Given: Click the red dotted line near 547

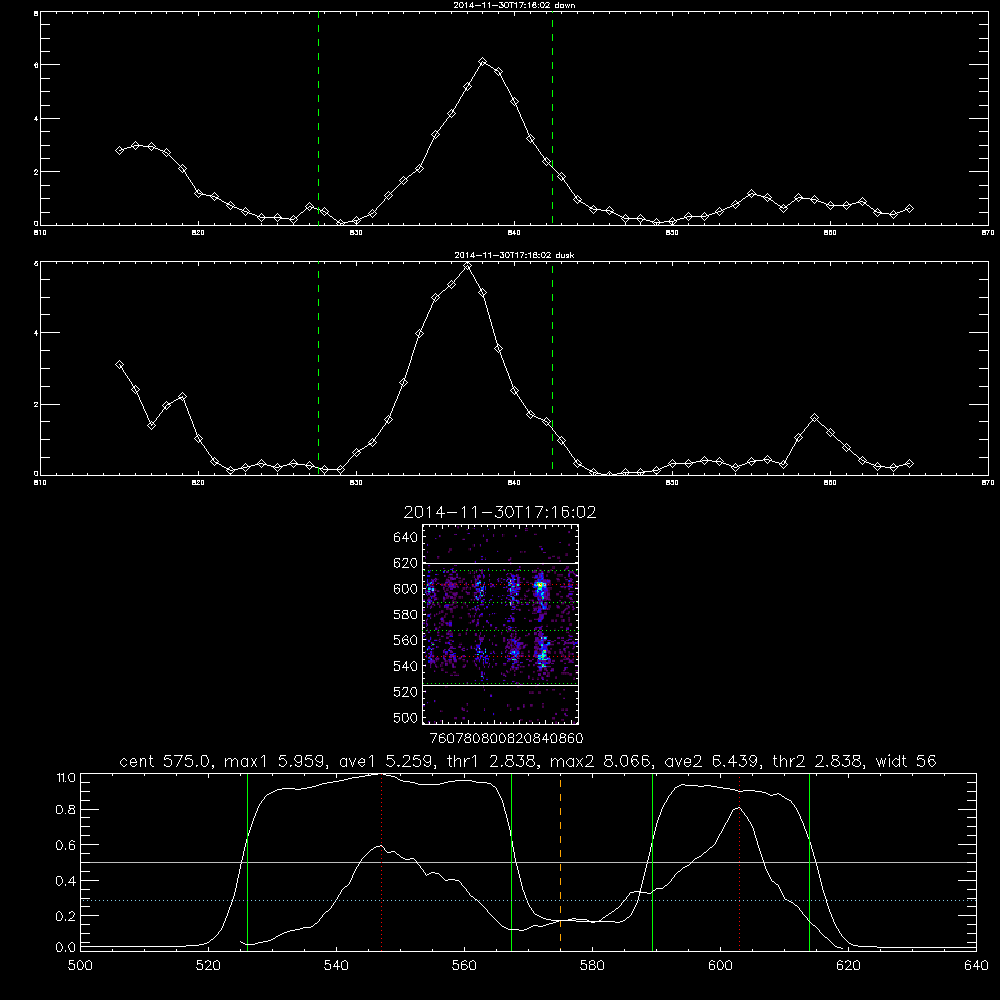Looking at the screenshot, I should click(x=381, y=861).
